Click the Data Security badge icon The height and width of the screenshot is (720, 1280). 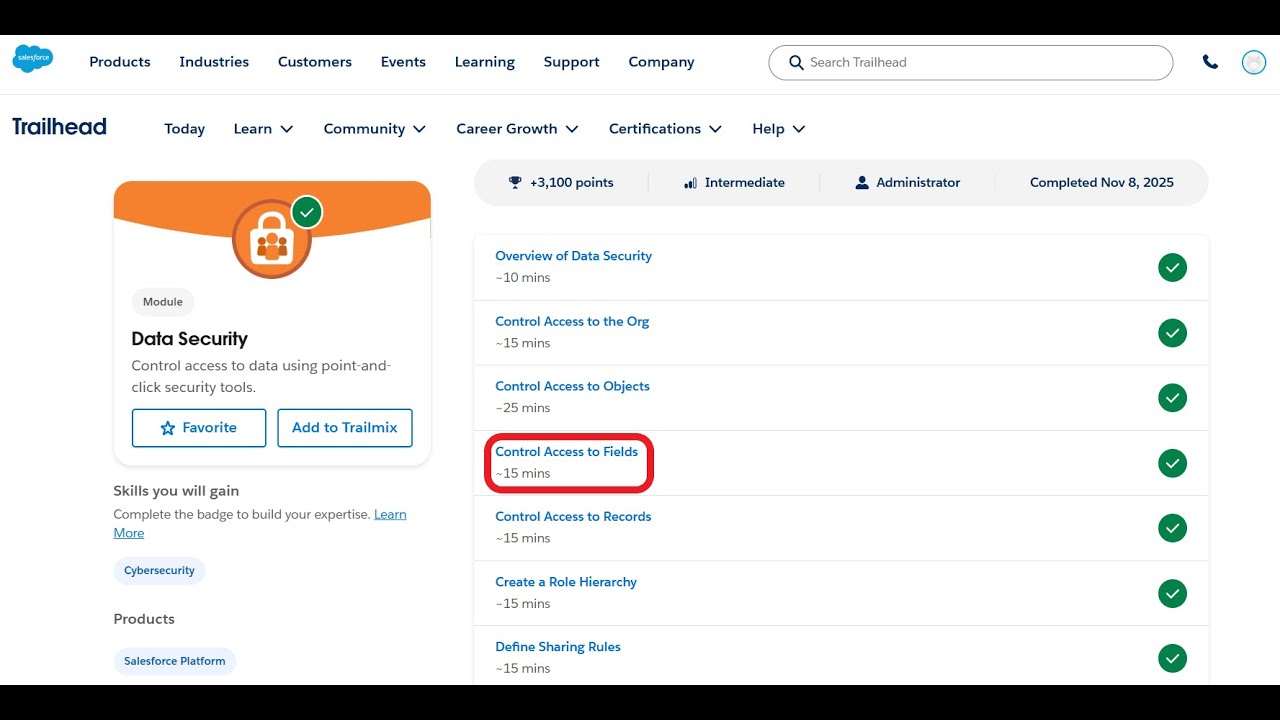[x=272, y=239]
